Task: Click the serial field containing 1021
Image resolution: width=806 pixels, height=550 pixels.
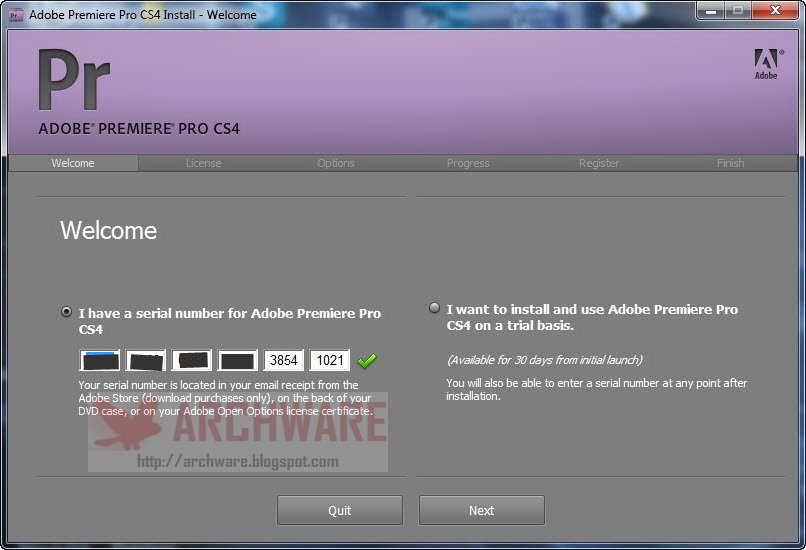Action: click(329, 360)
